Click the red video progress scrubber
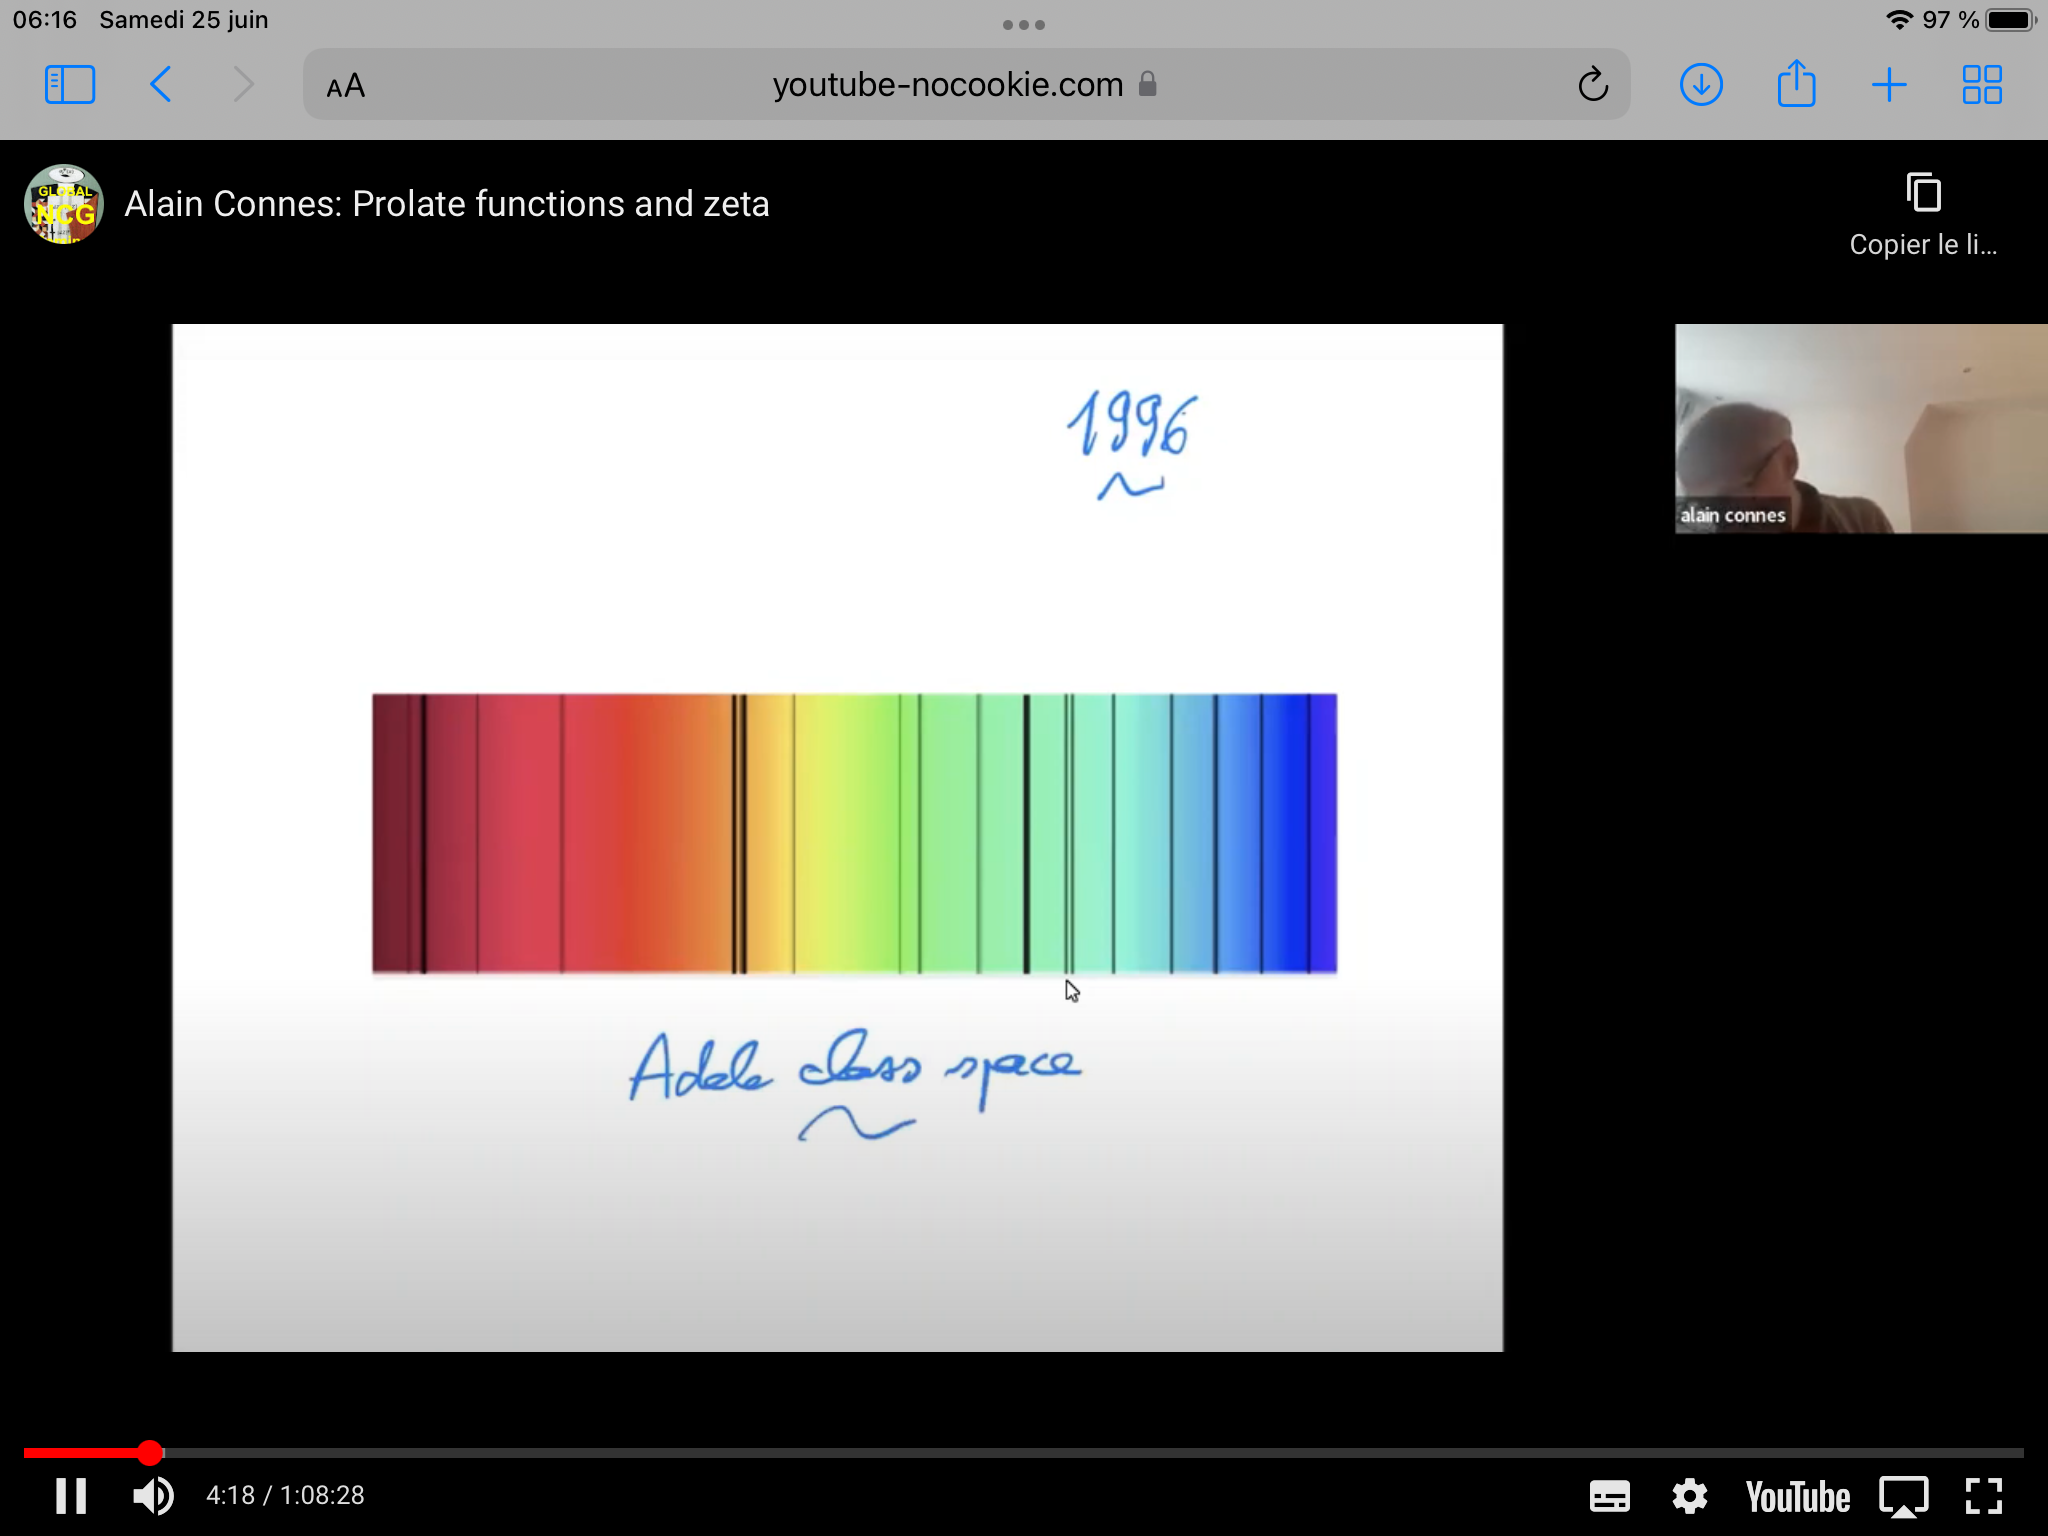The height and width of the screenshot is (1536, 2048). coord(150,1452)
